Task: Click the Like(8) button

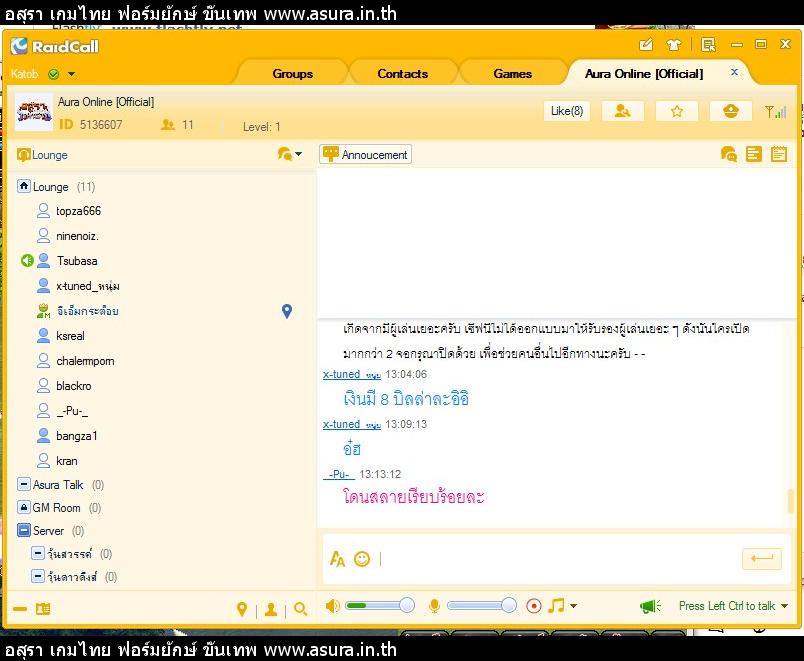Action: click(567, 111)
